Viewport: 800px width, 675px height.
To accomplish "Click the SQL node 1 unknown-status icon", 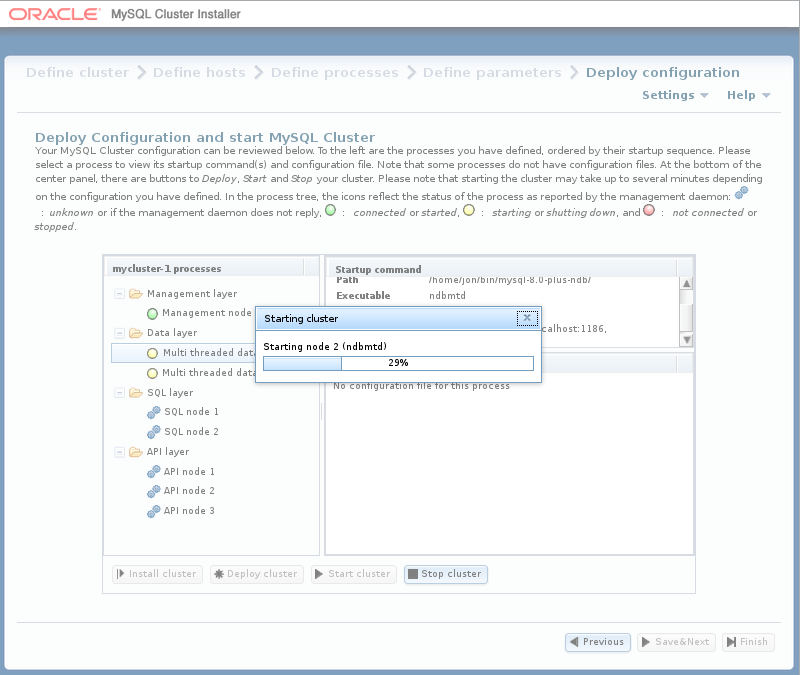I will (153, 412).
